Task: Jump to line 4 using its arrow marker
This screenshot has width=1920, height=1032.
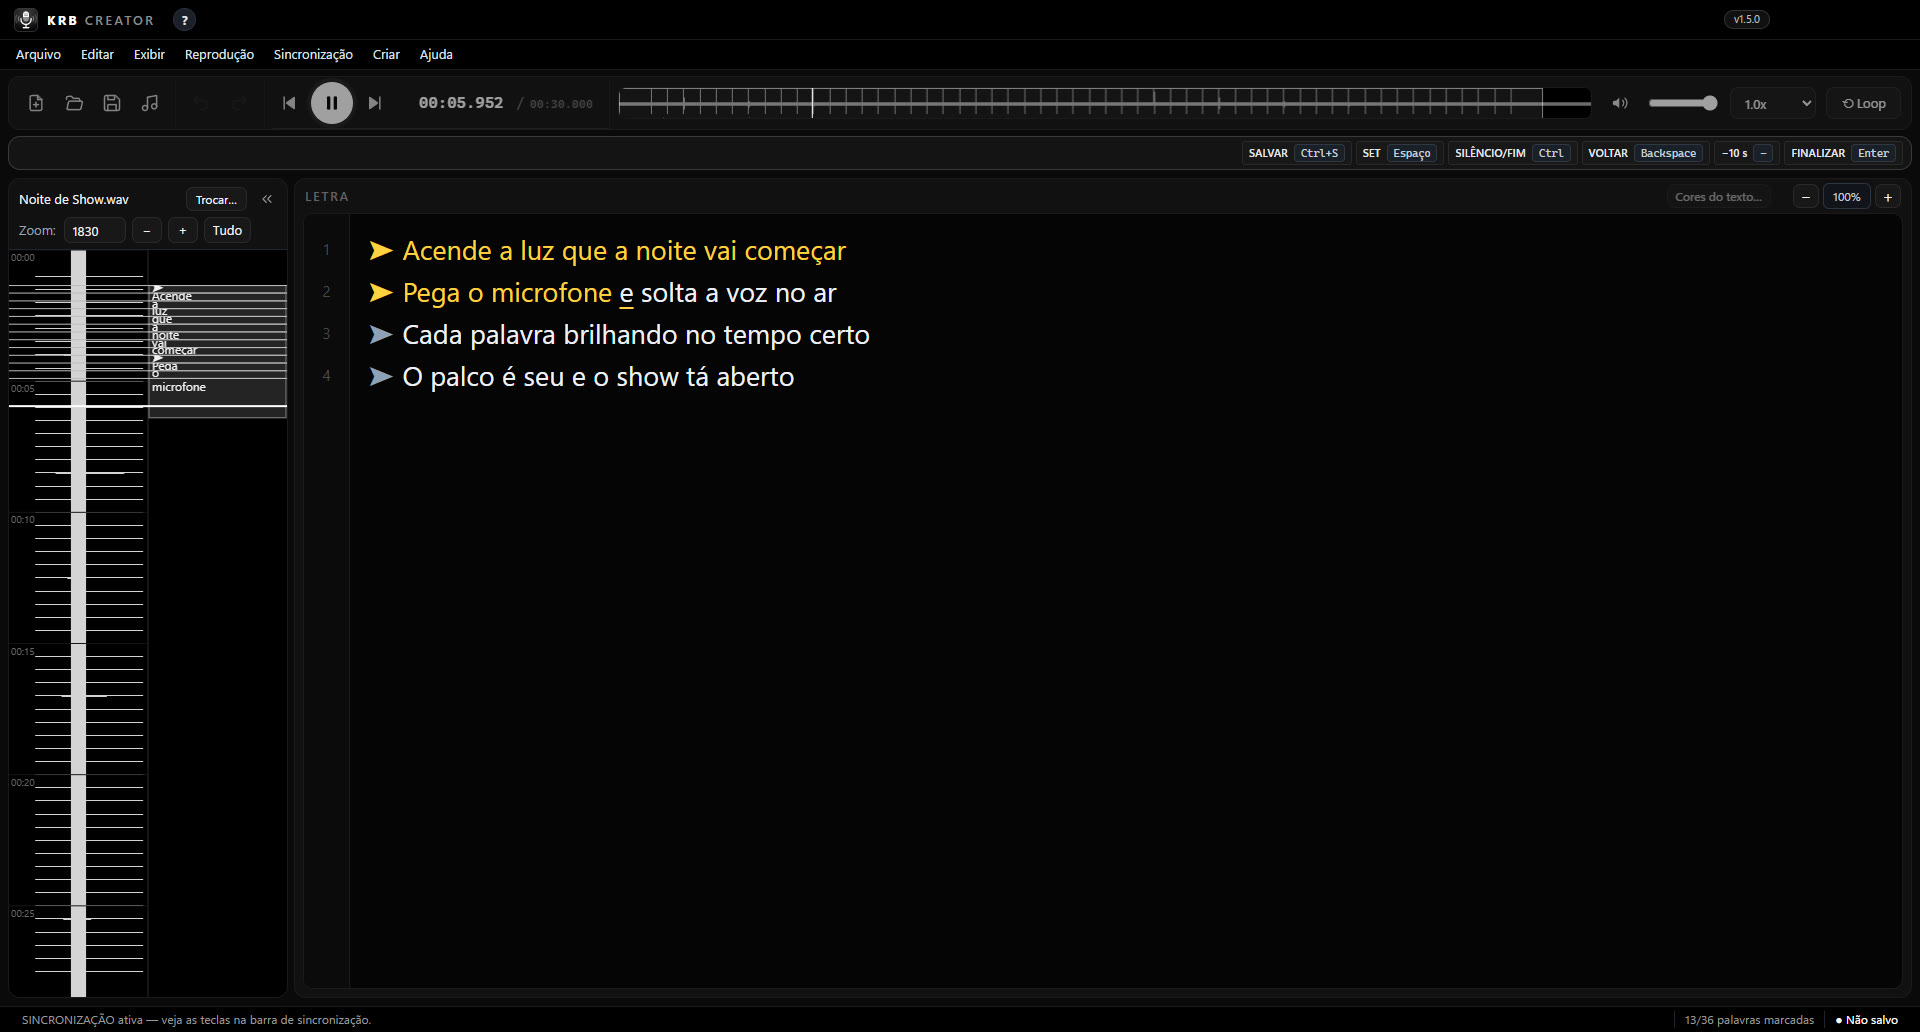Action: tap(380, 376)
